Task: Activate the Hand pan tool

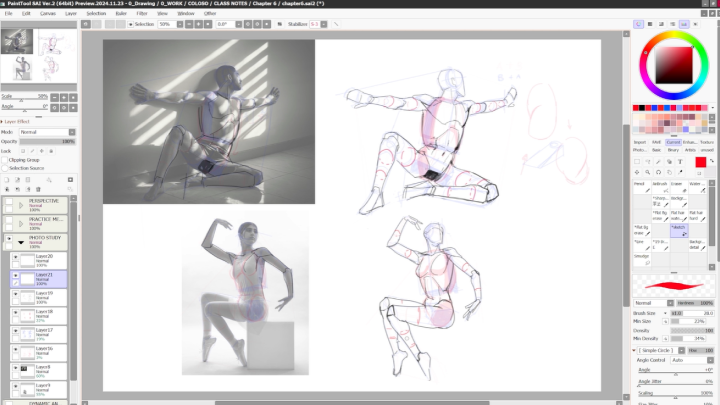Action: click(x=669, y=172)
